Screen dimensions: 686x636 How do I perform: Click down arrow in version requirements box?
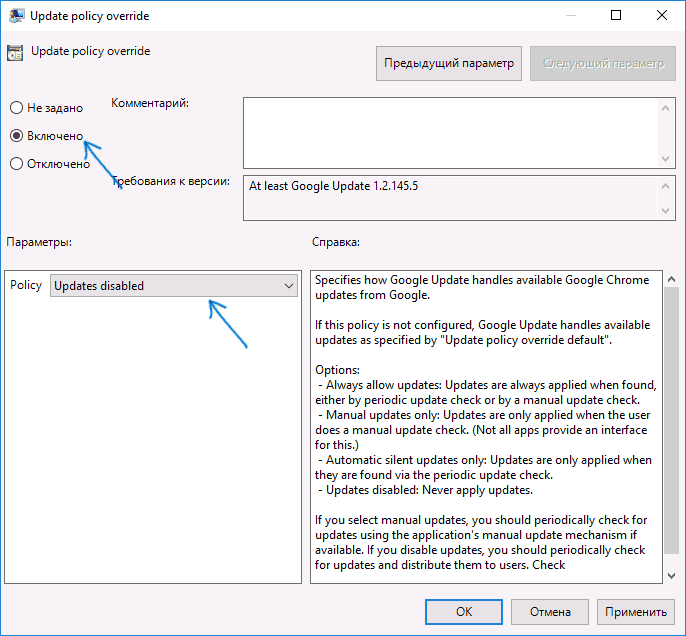click(x=665, y=210)
